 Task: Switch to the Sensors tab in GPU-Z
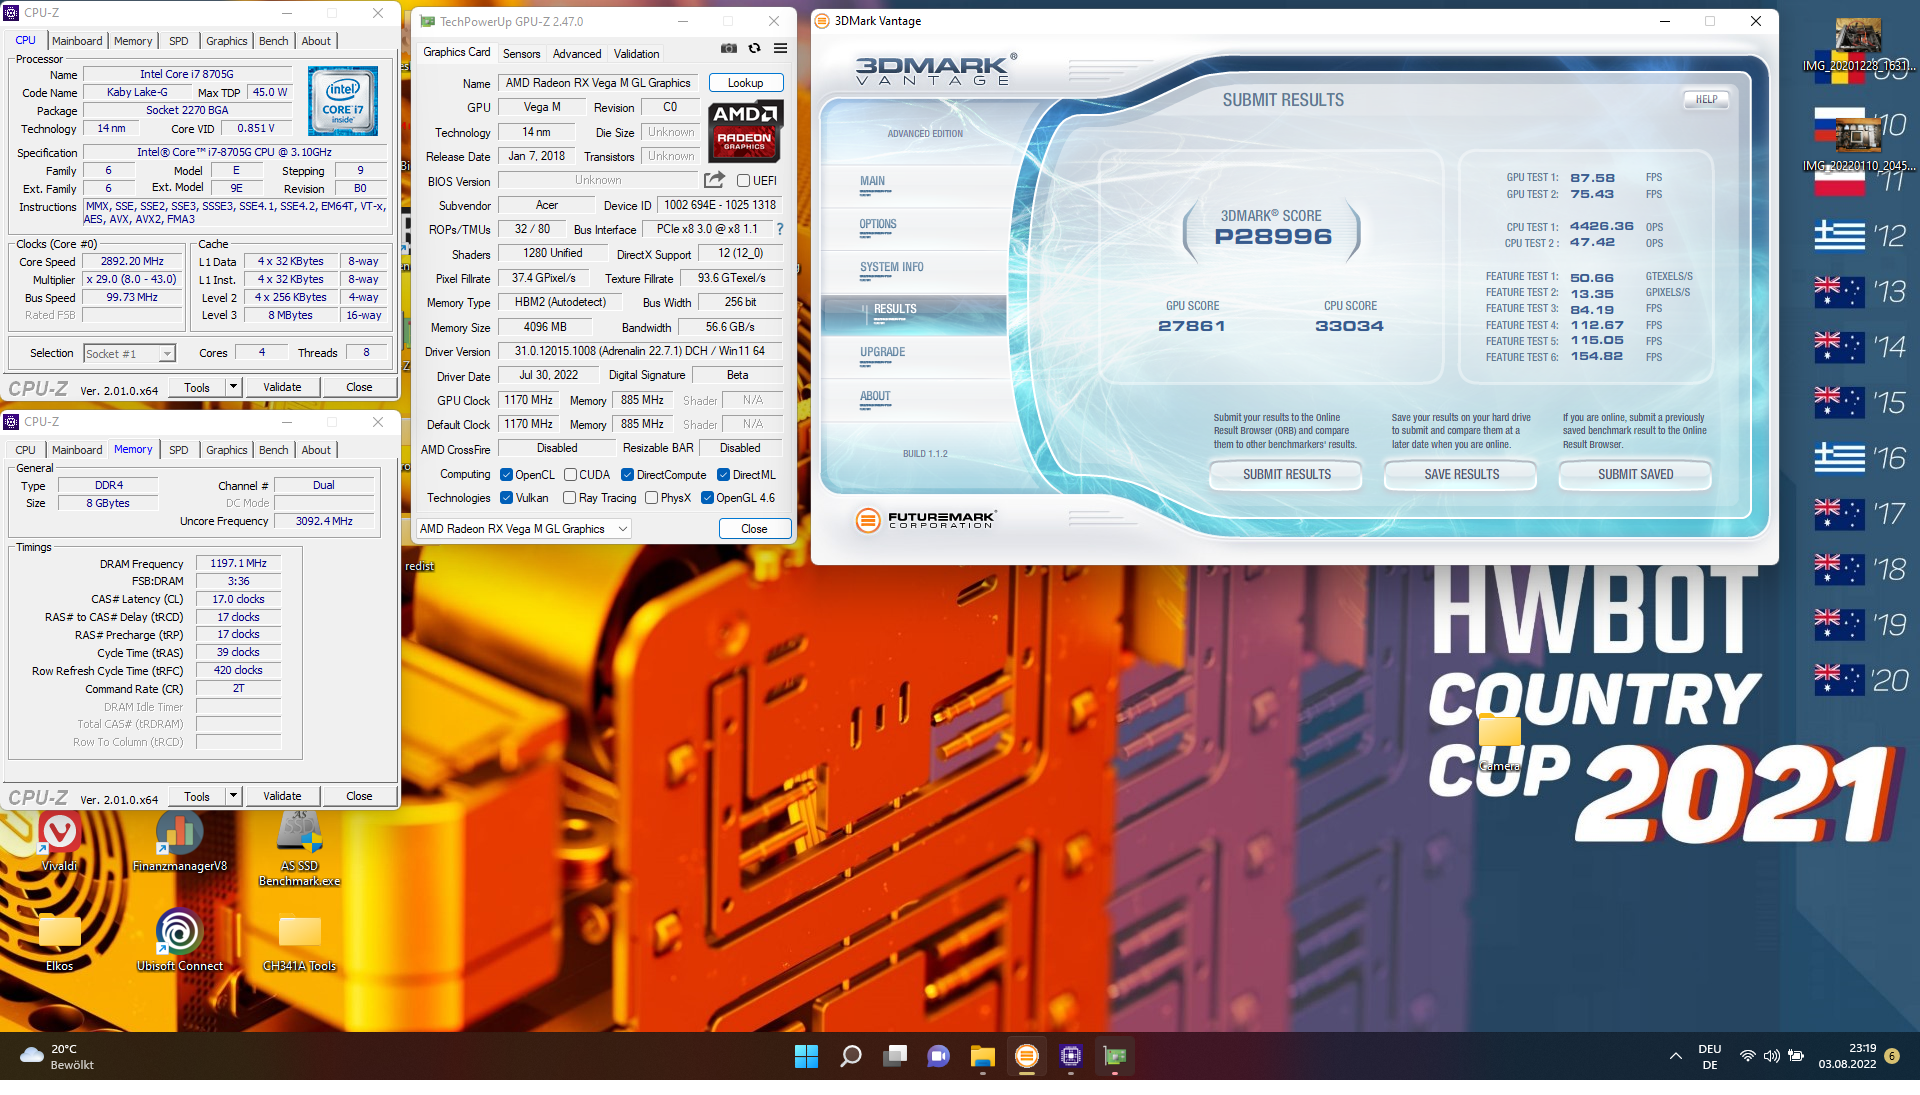pyautogui.click(x=521, y=54)
